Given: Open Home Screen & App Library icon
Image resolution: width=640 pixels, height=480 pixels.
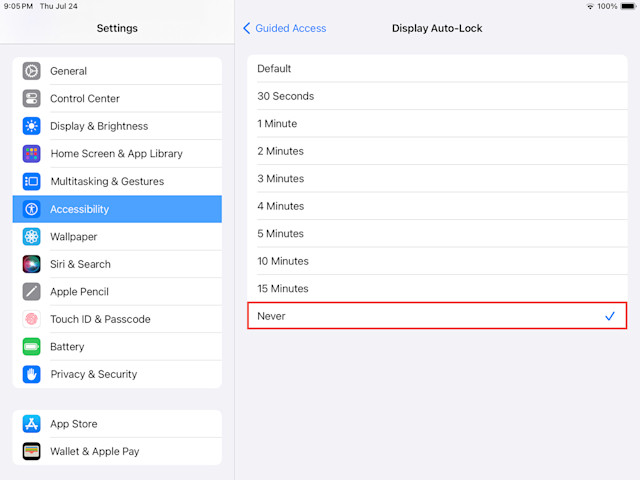Looking at the screenshot, I should [31, 154].
